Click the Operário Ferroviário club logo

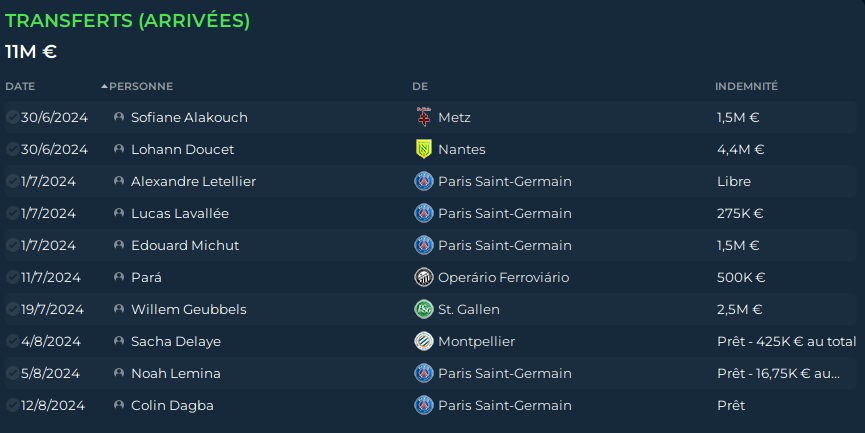pos(424,277)
